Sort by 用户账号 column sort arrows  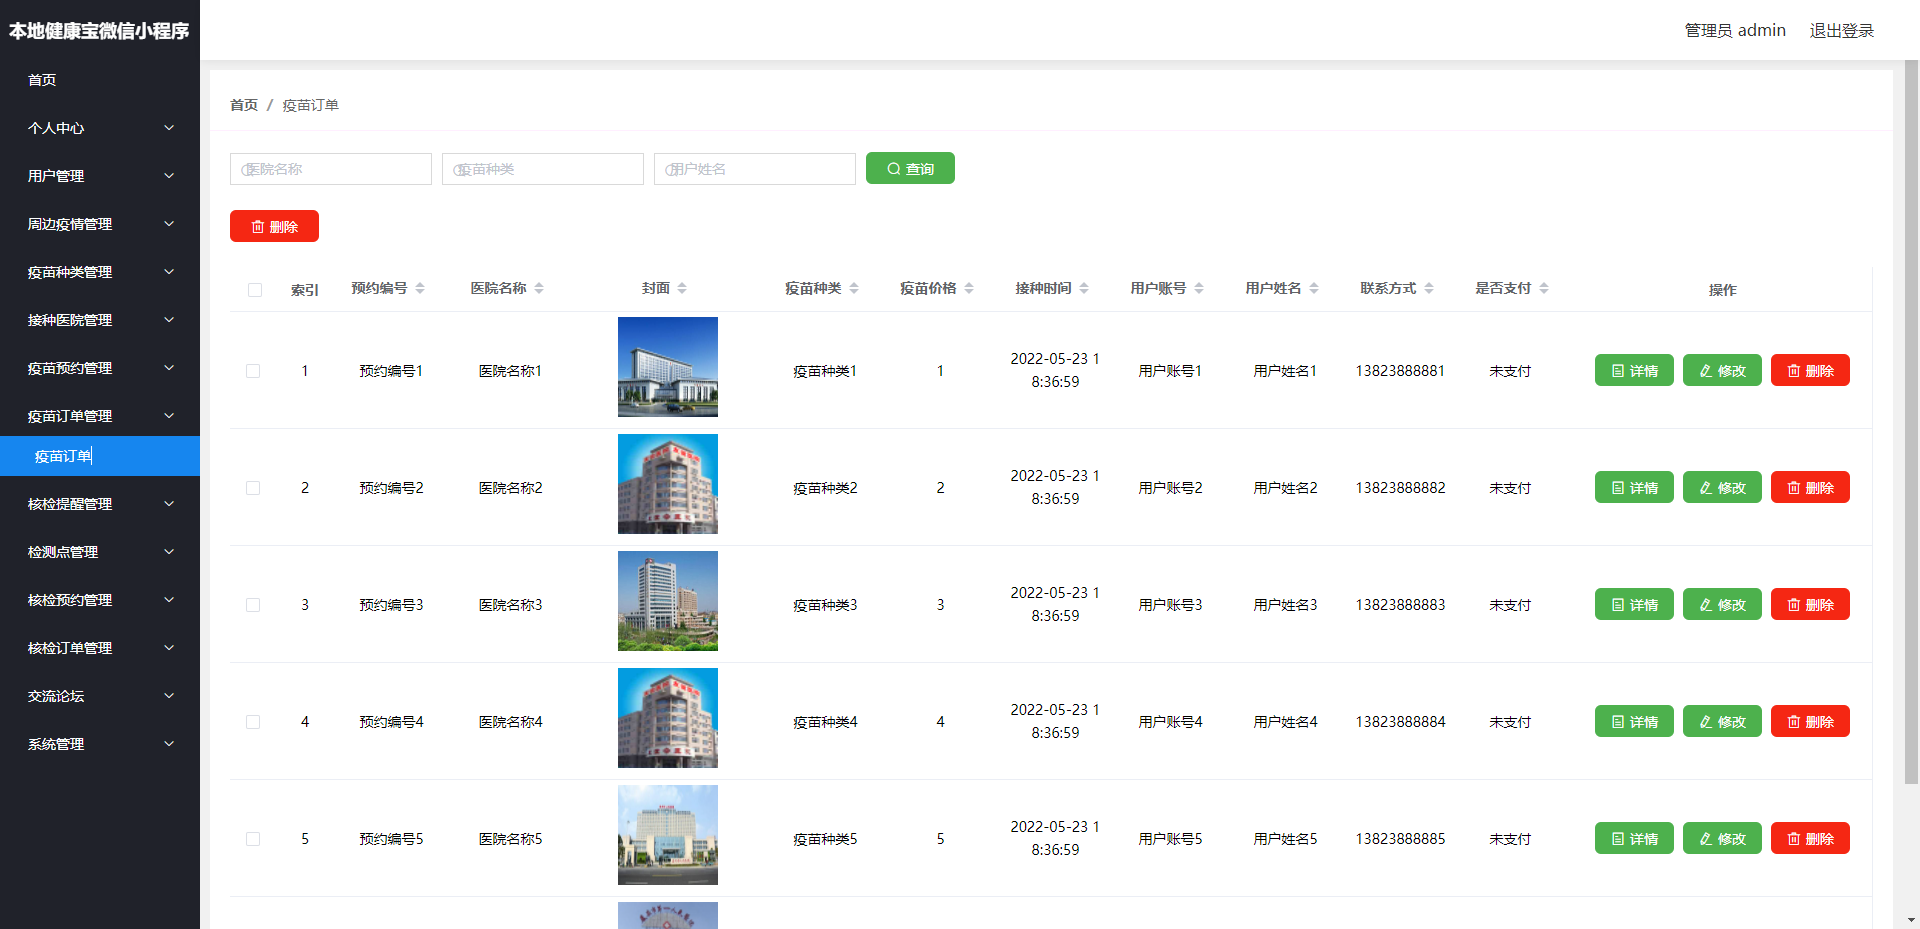1199,288
